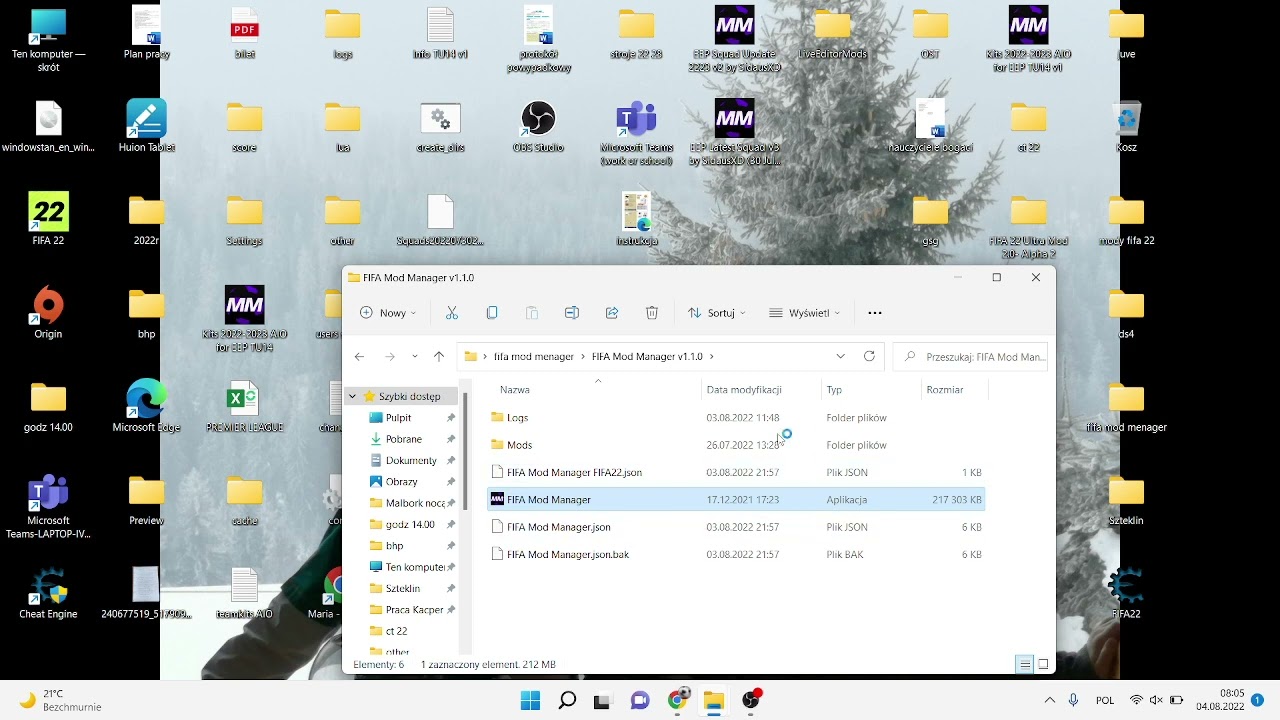This screenshot has height=720, width=1280.
Task: Open Task View from the taskbar
Action: click(602, 700)
